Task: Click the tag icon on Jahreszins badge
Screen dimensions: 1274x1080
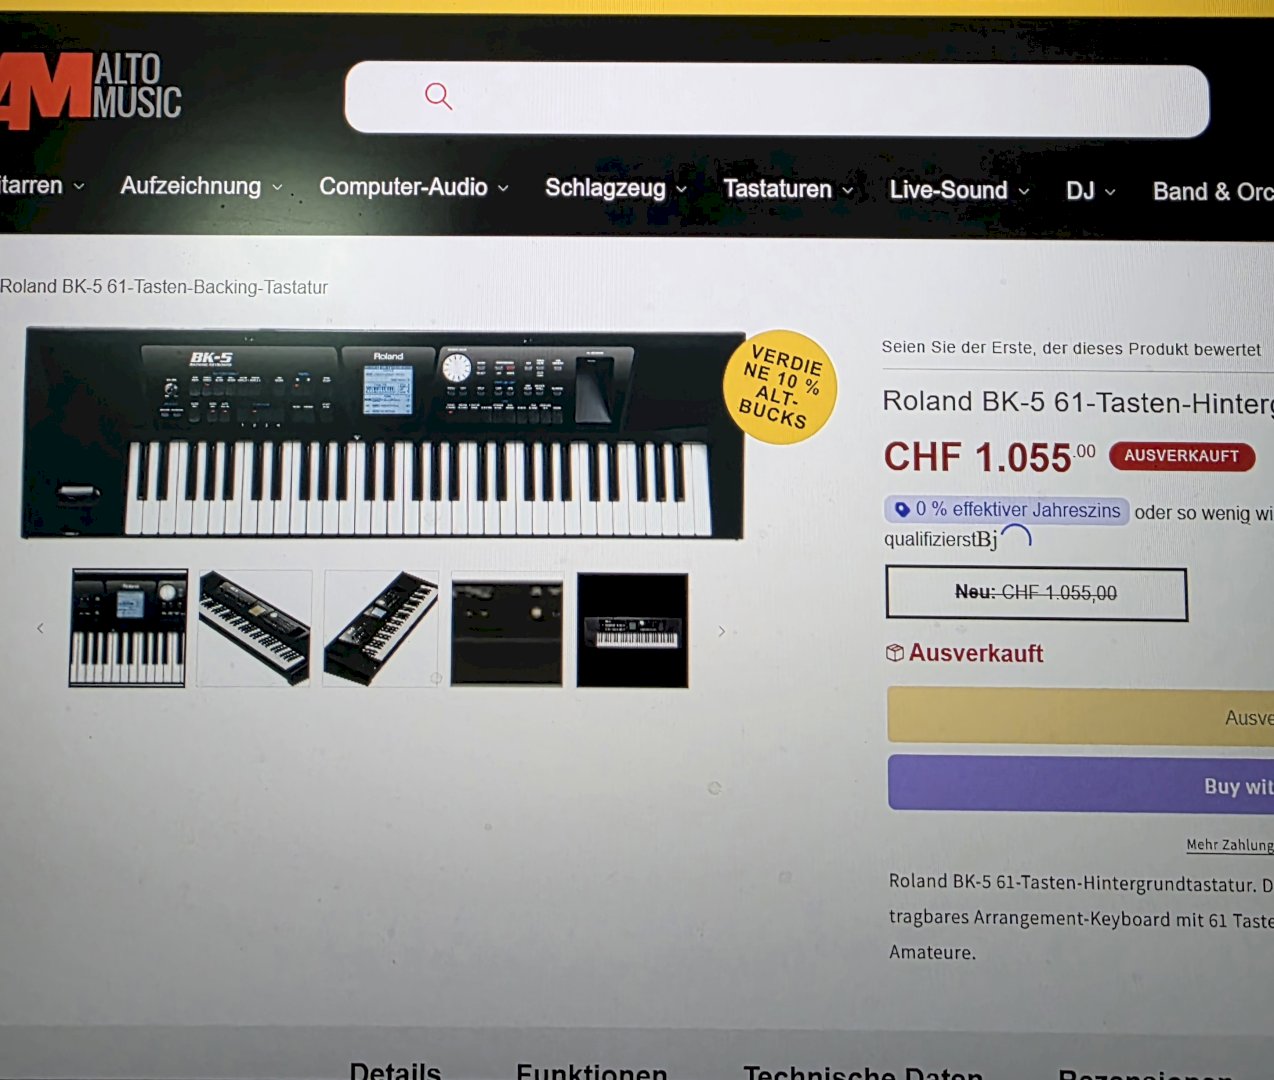Action: point(902,510)
